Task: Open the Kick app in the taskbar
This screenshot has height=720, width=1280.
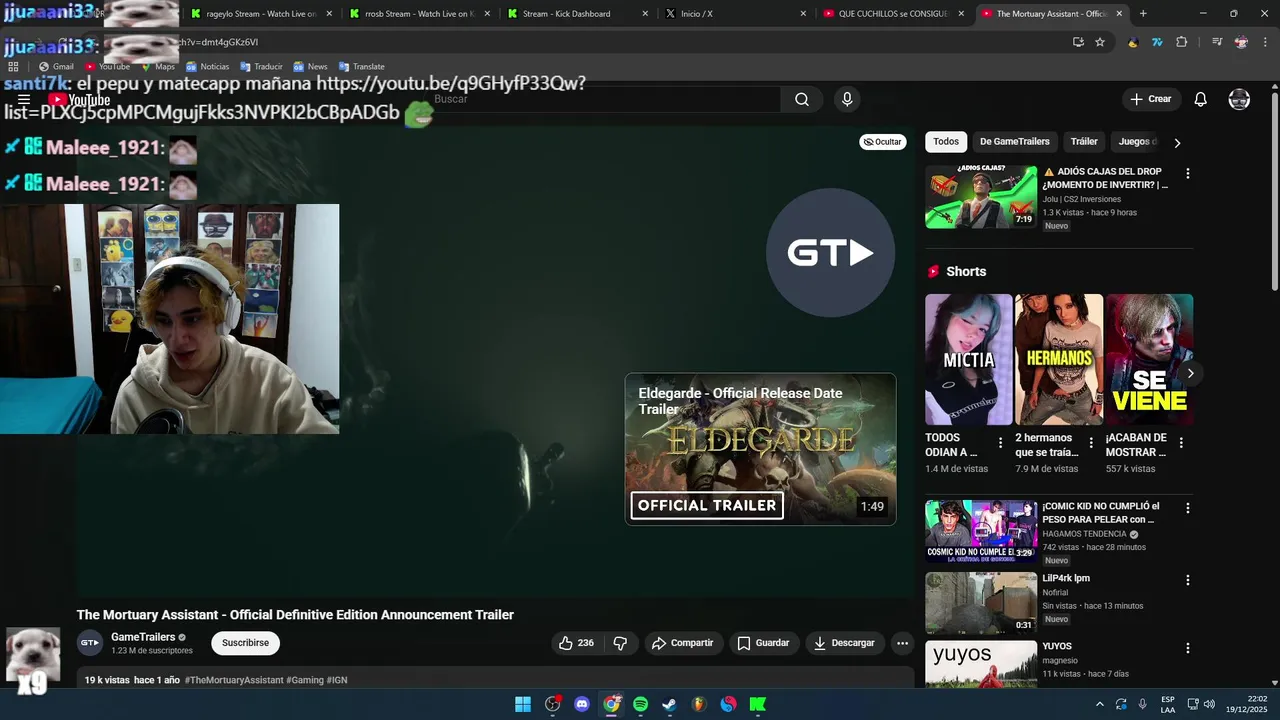Action: tap(758, 704)
